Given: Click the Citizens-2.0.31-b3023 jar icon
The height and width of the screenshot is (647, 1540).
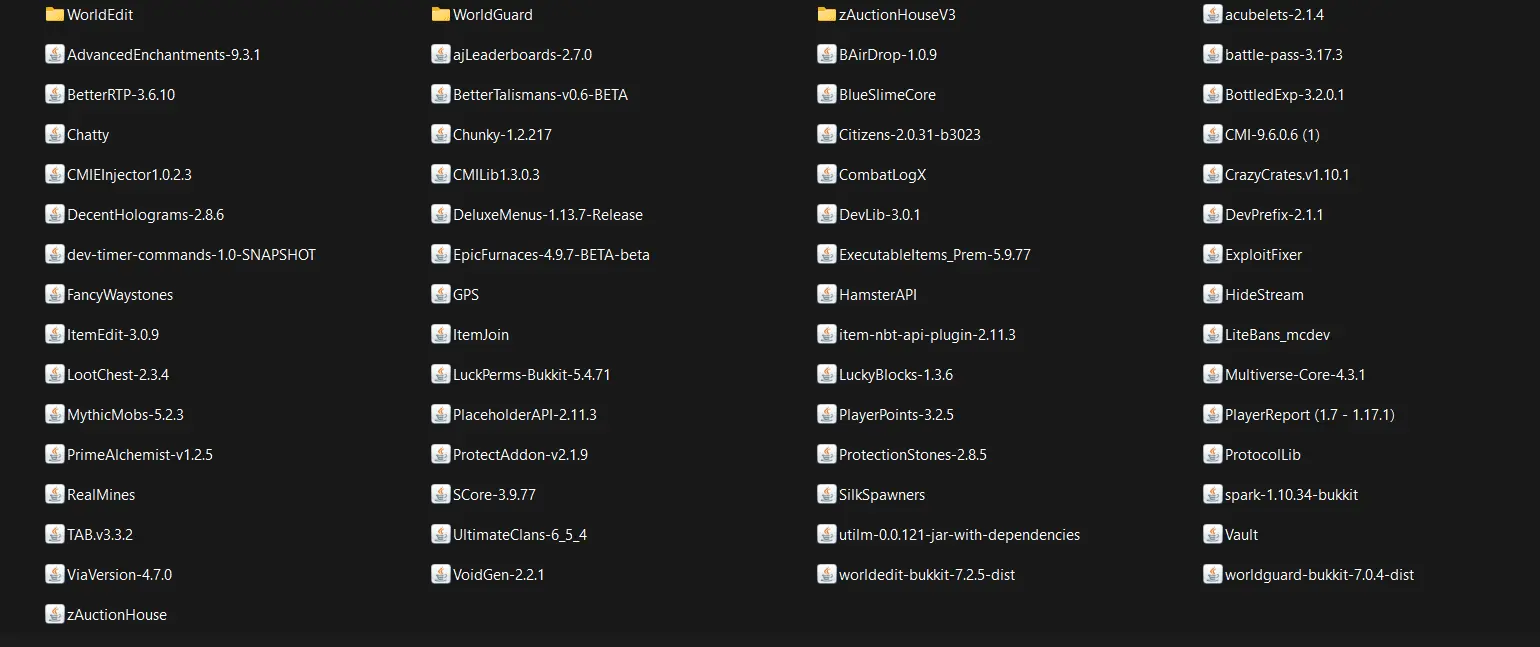Looking at the screenshot, I should 826,134.
